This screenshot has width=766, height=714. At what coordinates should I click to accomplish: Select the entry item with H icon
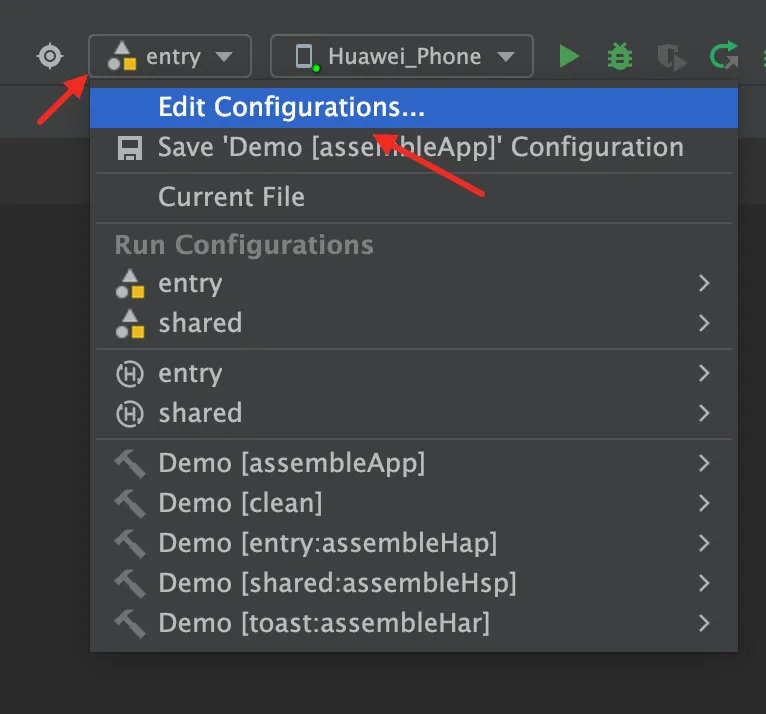pyautogui.click(x=190, y=373)
